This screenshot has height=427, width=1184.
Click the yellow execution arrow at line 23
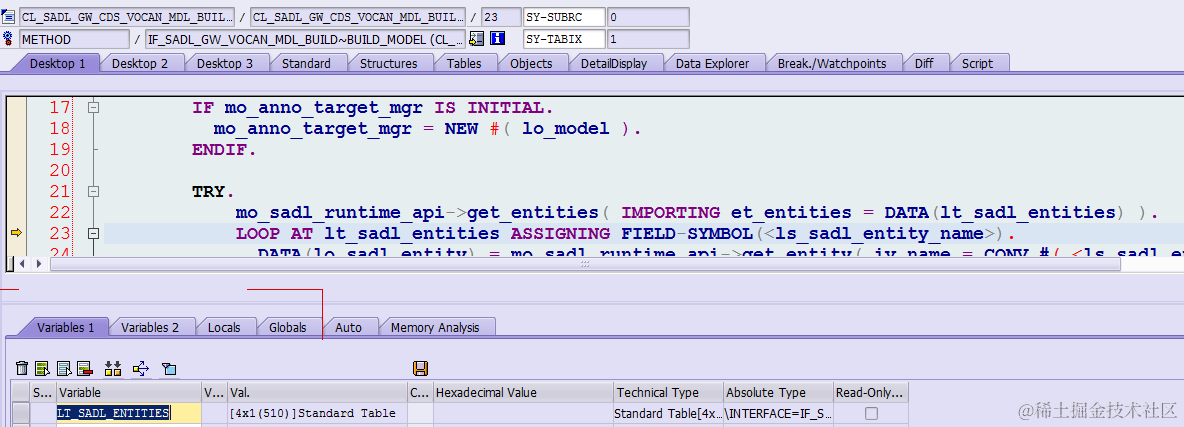click(16, 234)
